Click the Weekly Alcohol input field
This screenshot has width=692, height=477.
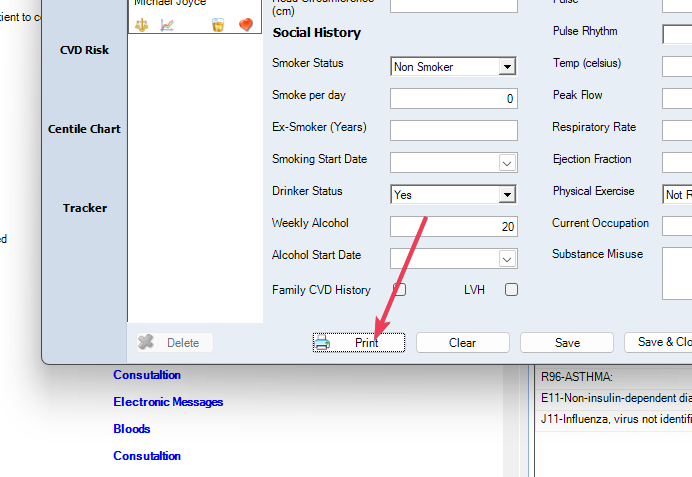point(453,227)
